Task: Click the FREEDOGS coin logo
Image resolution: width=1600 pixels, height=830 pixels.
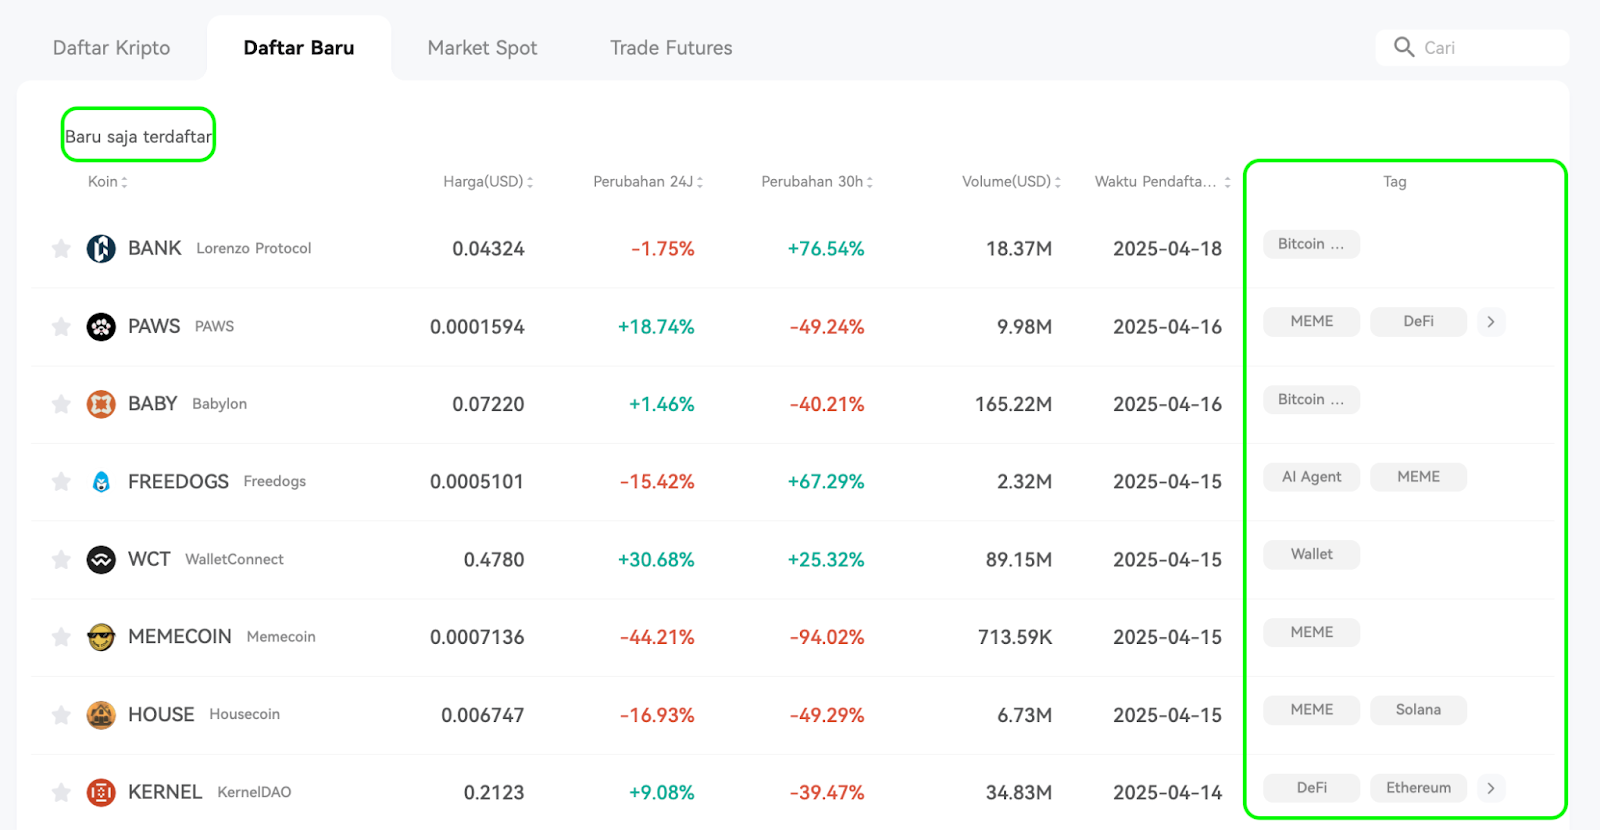Action: tap(101, 482)
